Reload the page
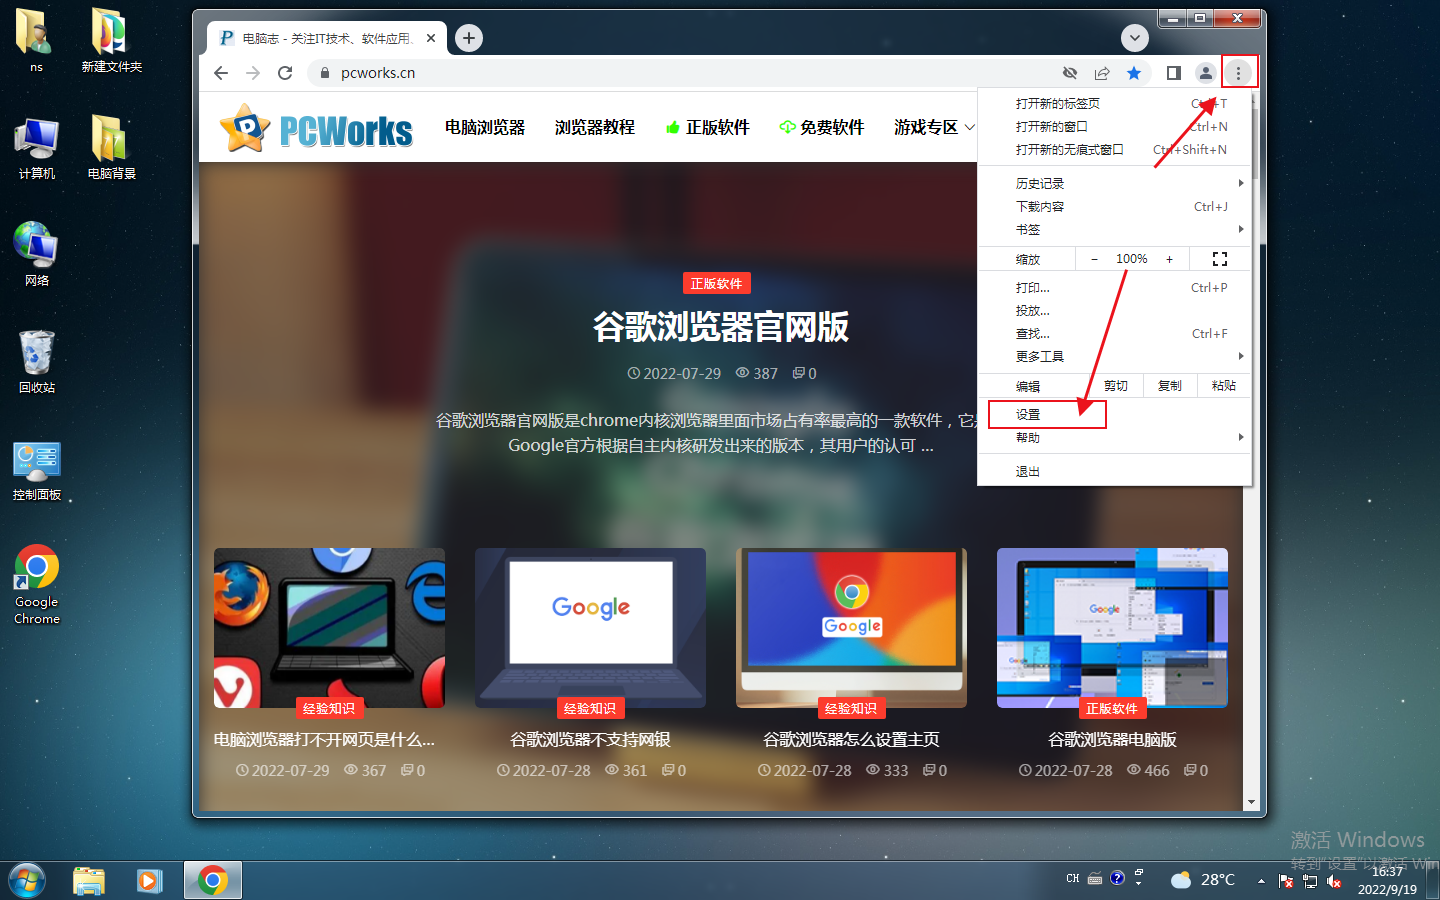 click(285, 73)
